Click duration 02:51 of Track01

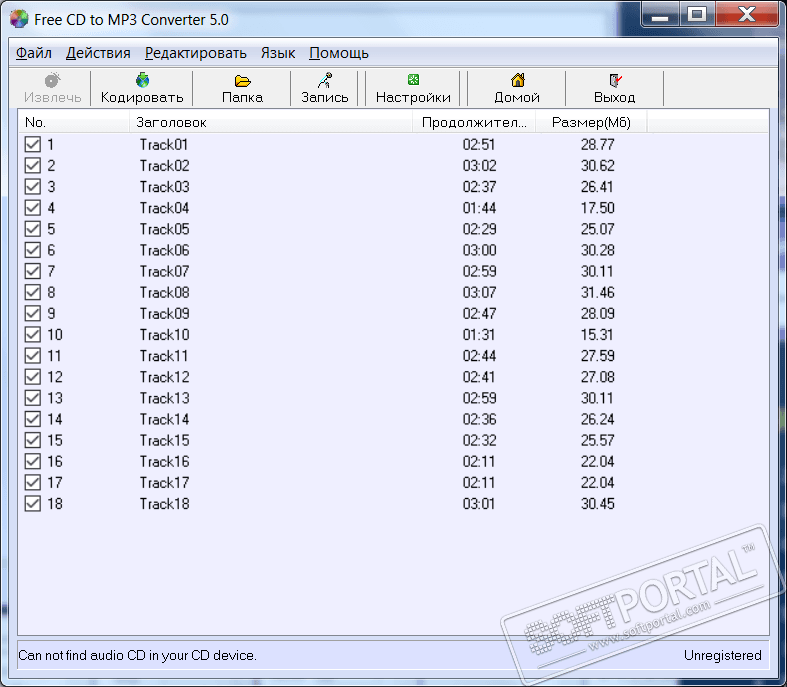(479, 145)
